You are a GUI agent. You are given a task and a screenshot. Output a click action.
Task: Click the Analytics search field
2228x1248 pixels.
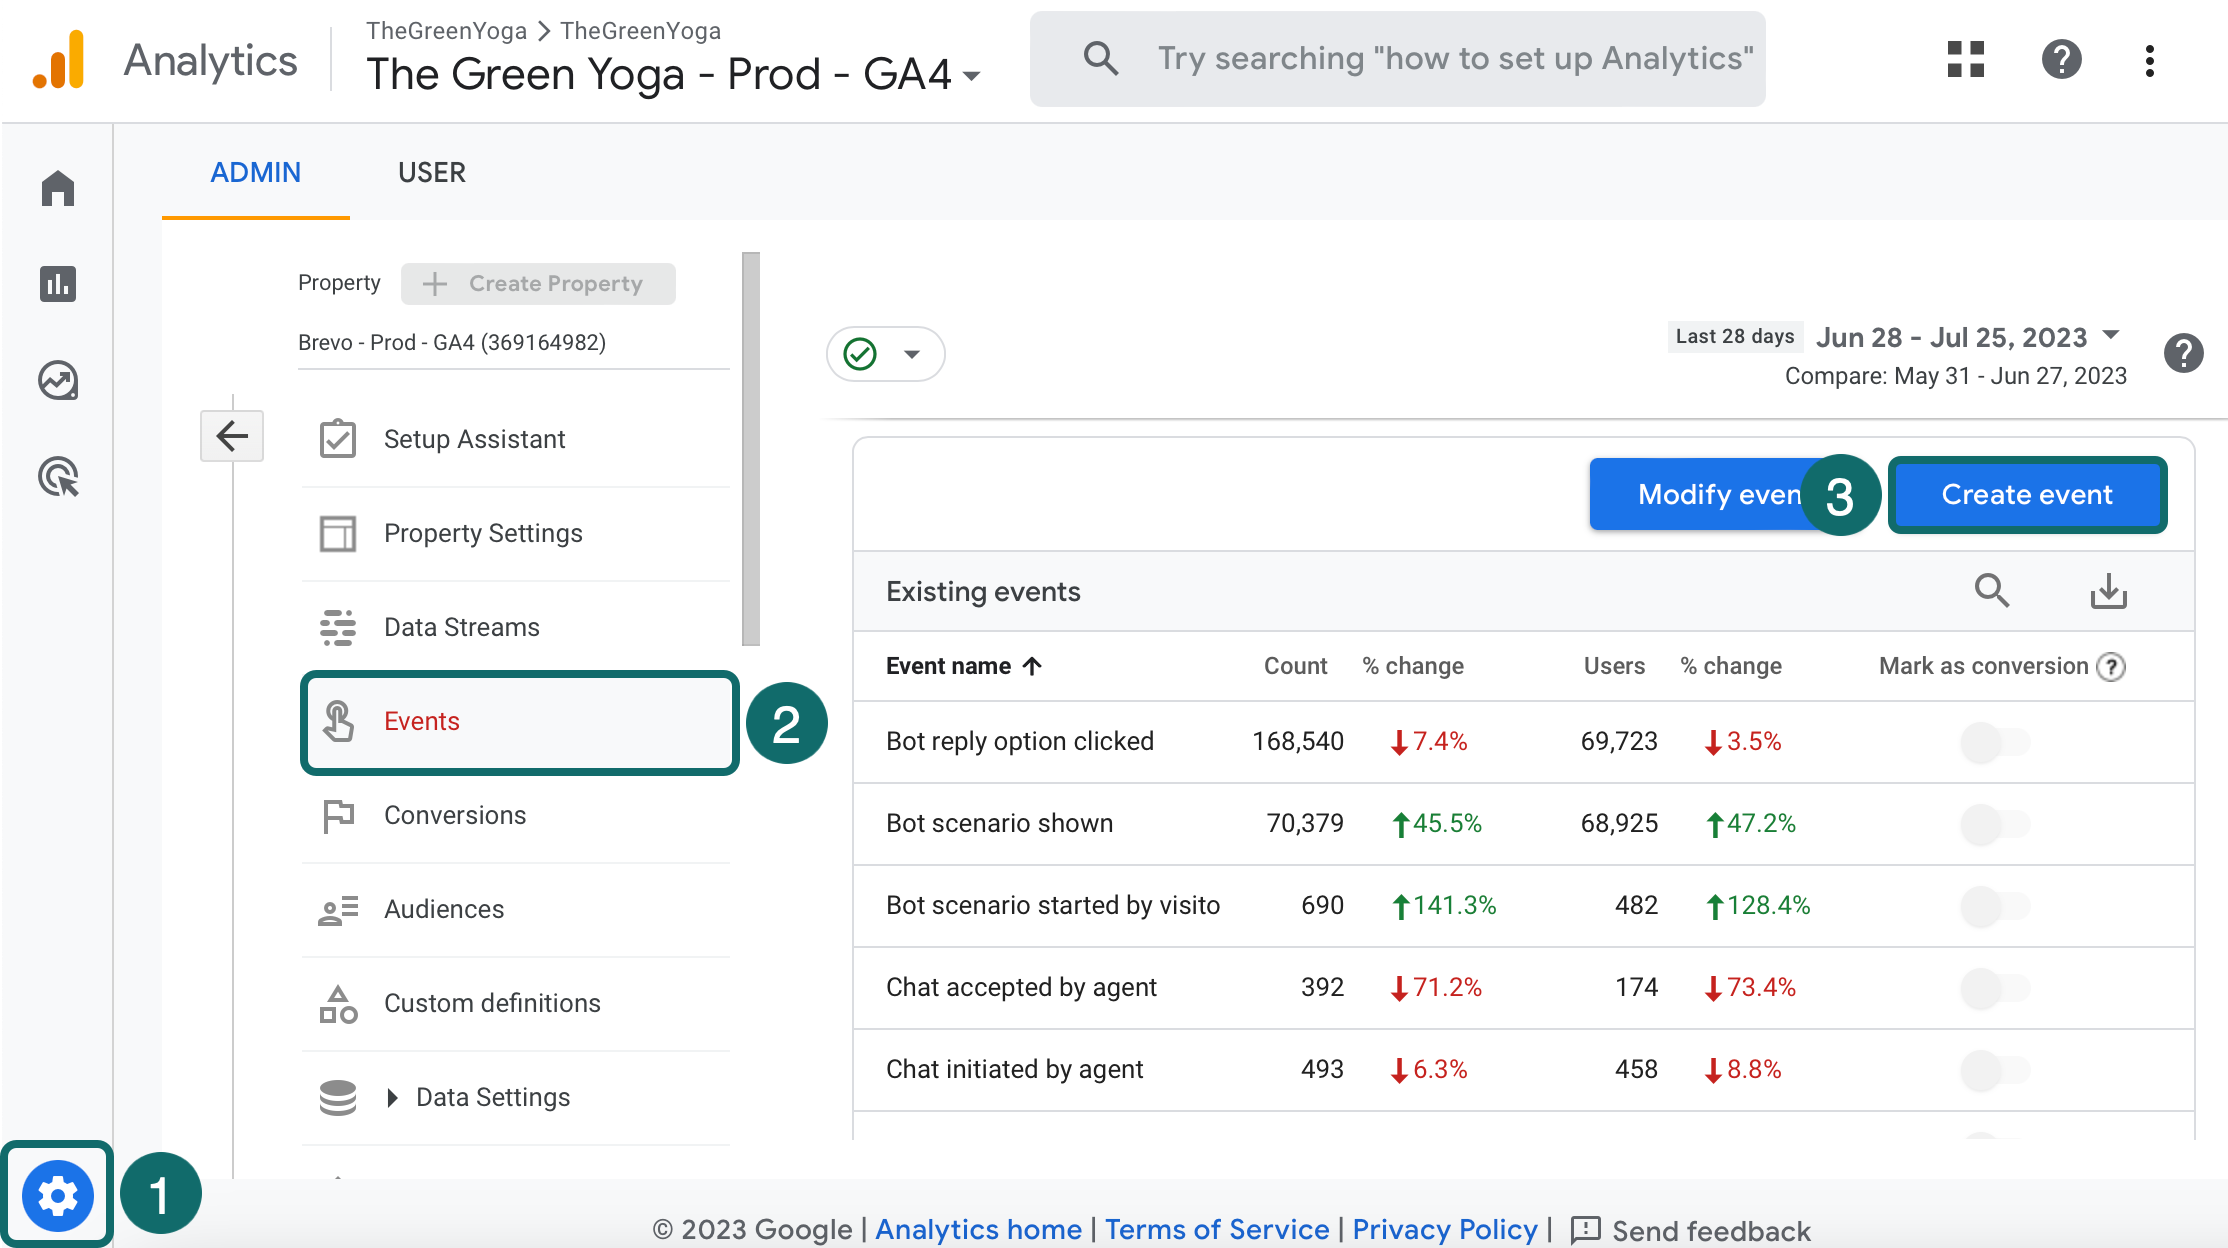pyautogui.click(x=1397, y=59)
